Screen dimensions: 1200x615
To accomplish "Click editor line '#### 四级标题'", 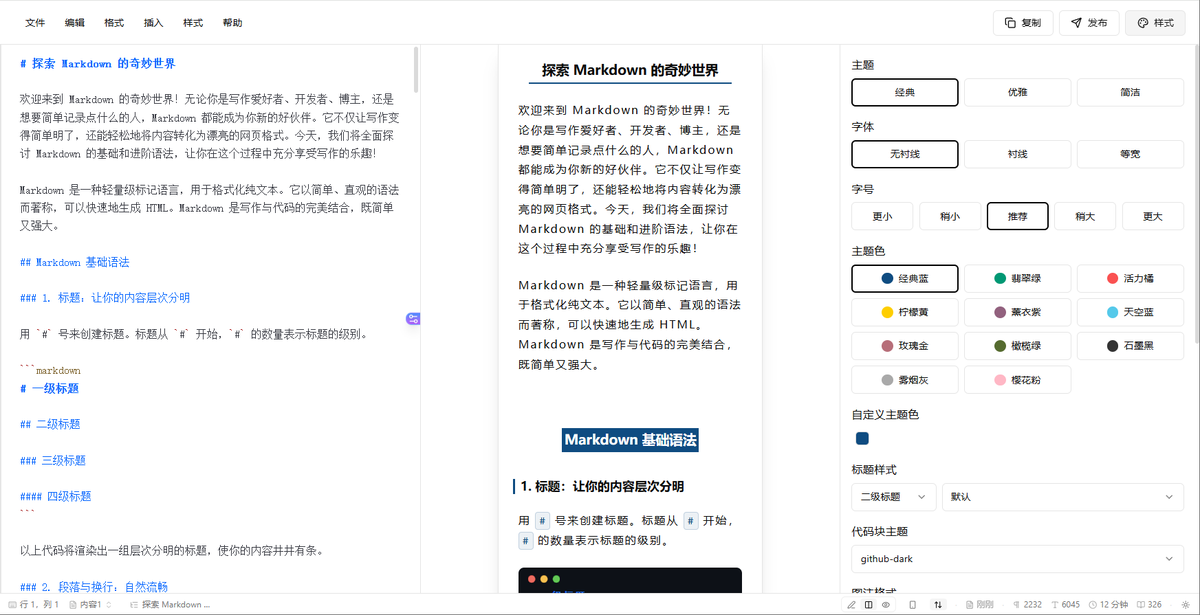I will 56,496.
